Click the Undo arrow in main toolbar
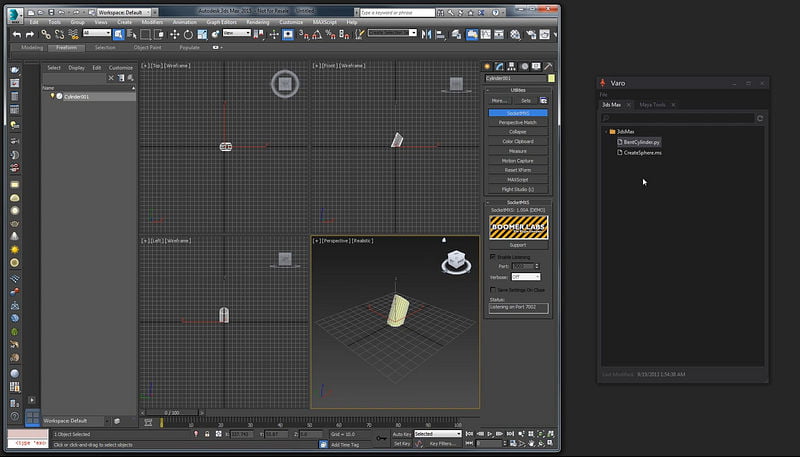The width and height of the screenshot is (800, 457). [x=17, y=33]
